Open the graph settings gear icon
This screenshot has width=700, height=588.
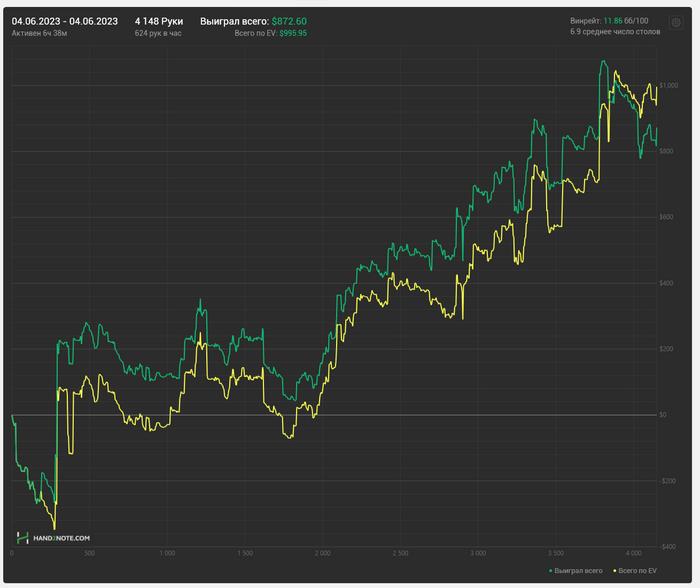pos(676,23)
